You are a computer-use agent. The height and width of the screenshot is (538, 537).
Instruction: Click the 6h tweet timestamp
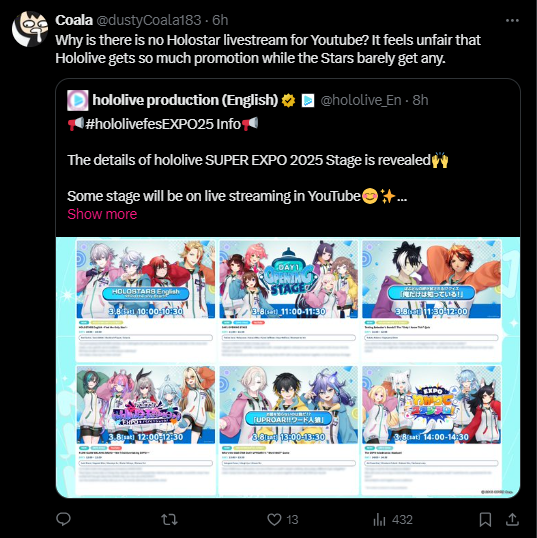(220, 20)
